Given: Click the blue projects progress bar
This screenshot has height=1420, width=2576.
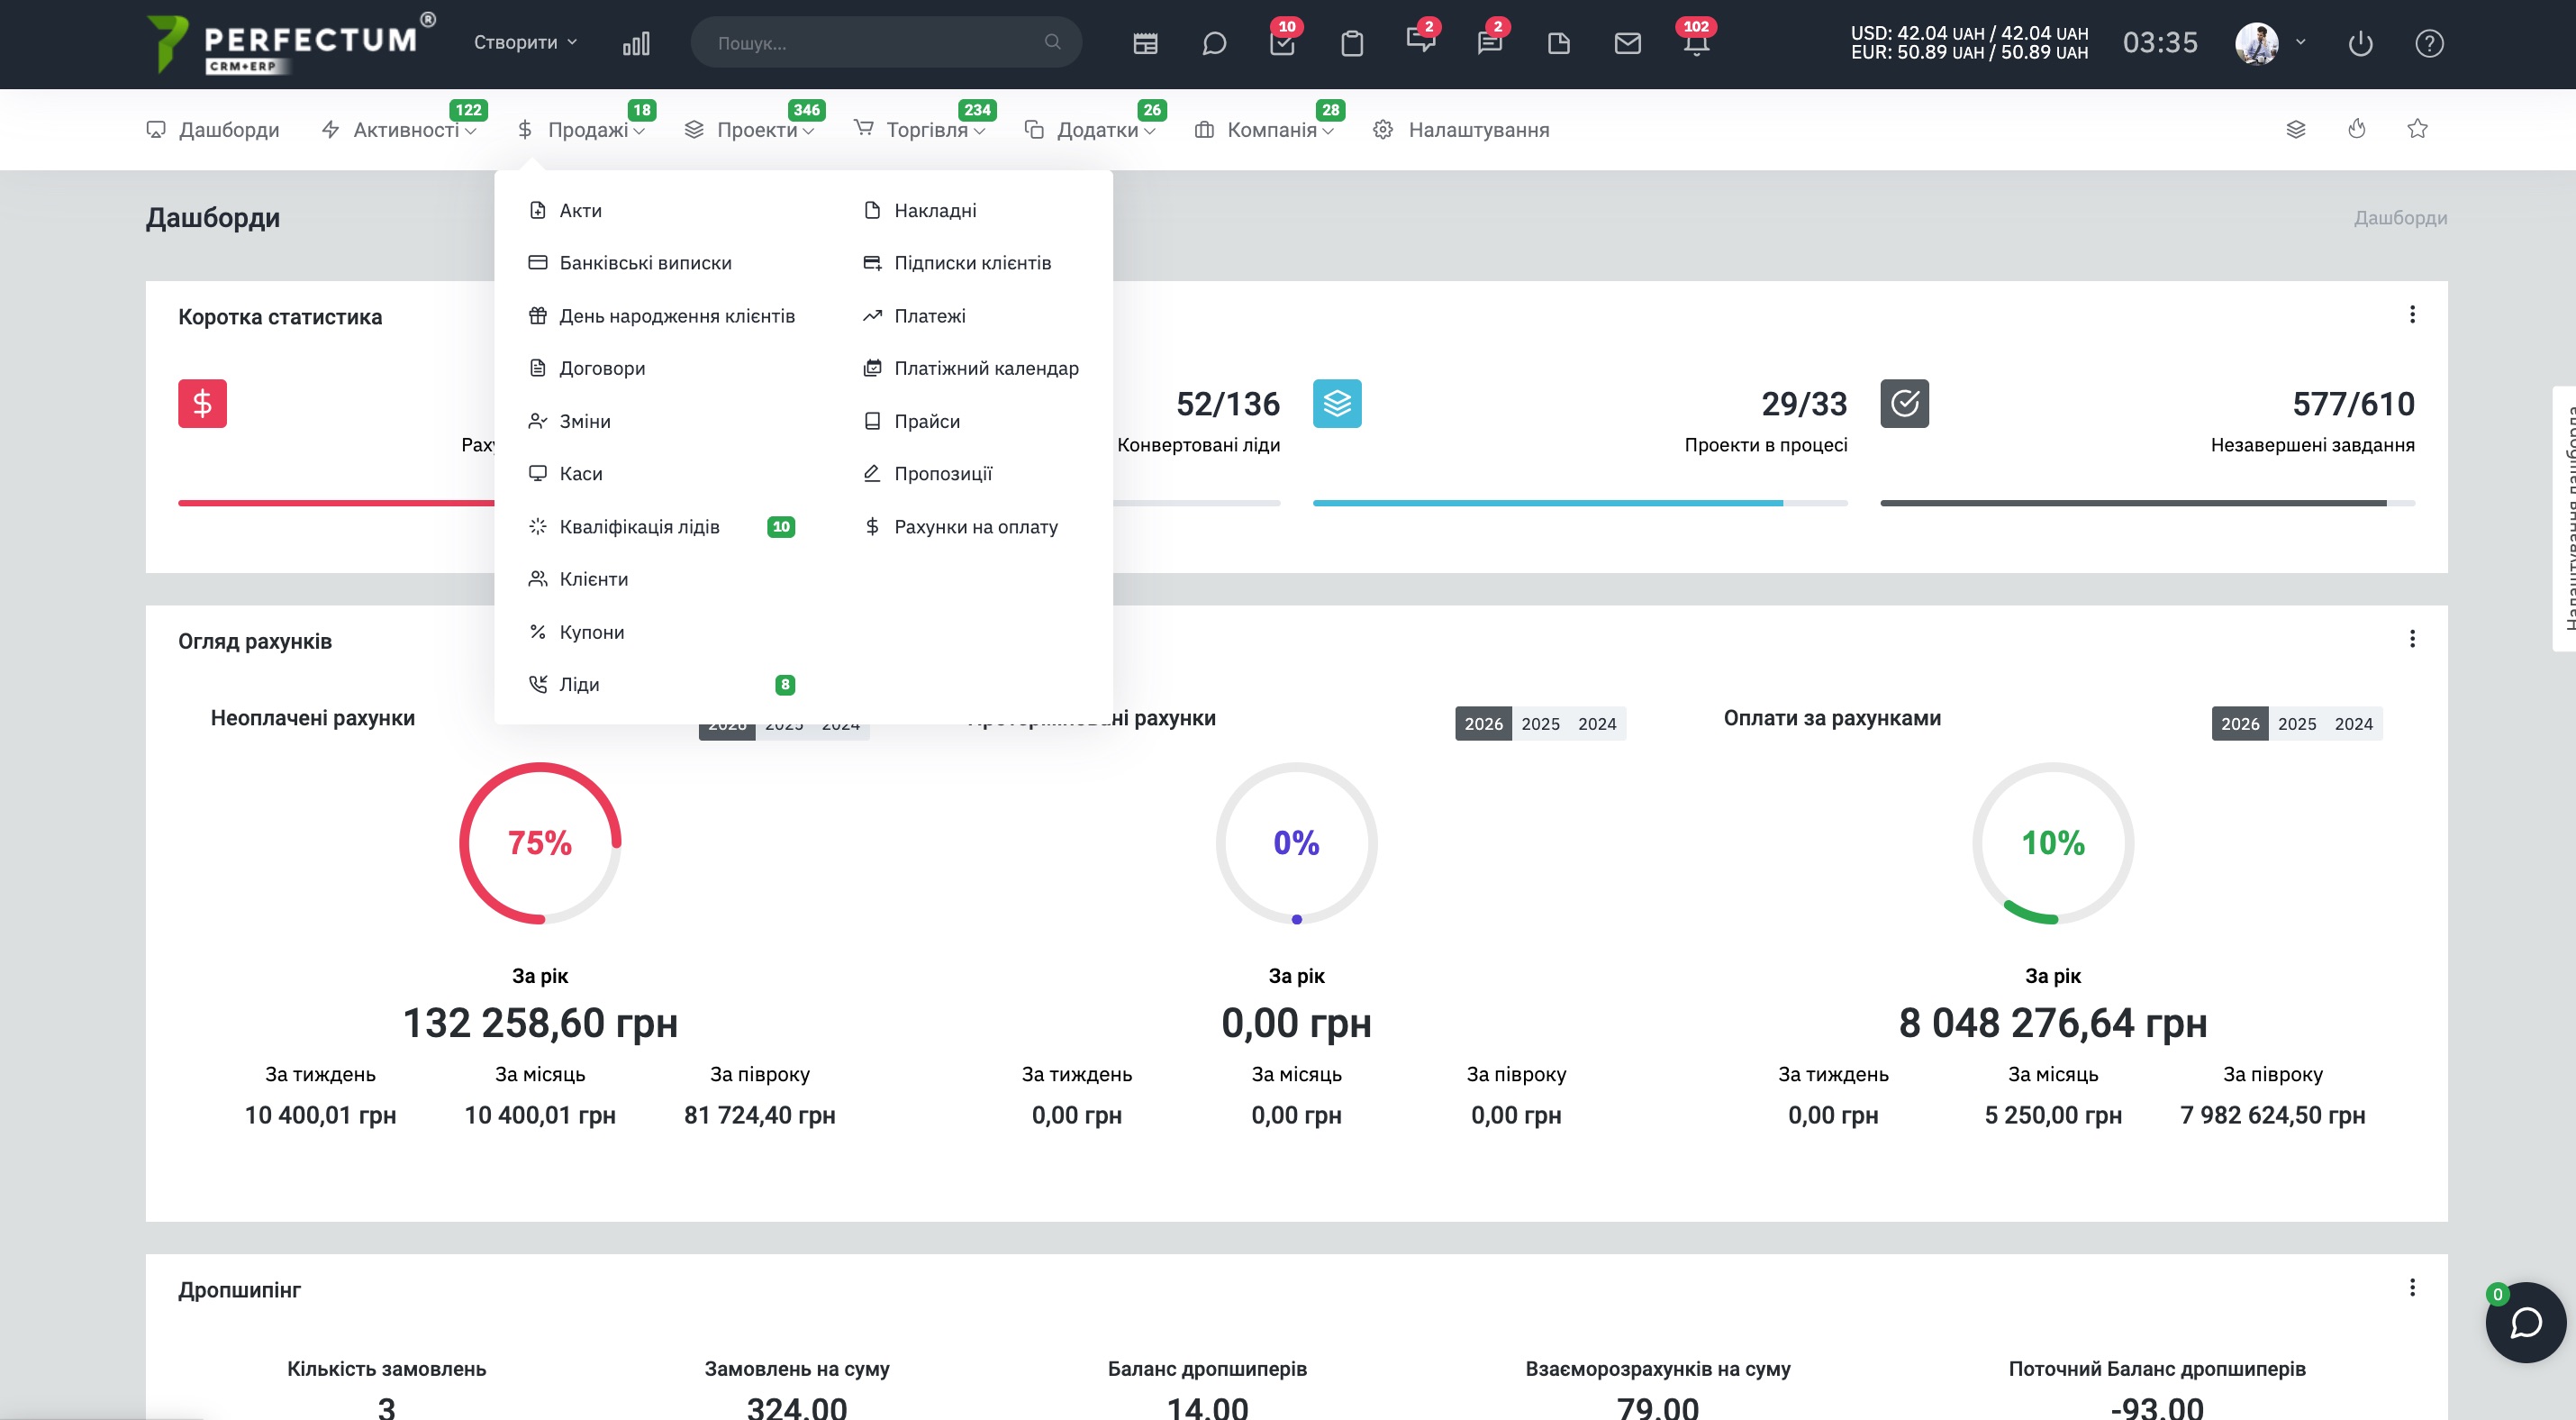Looking at the screenshot, I should (x=1580, y=503).
